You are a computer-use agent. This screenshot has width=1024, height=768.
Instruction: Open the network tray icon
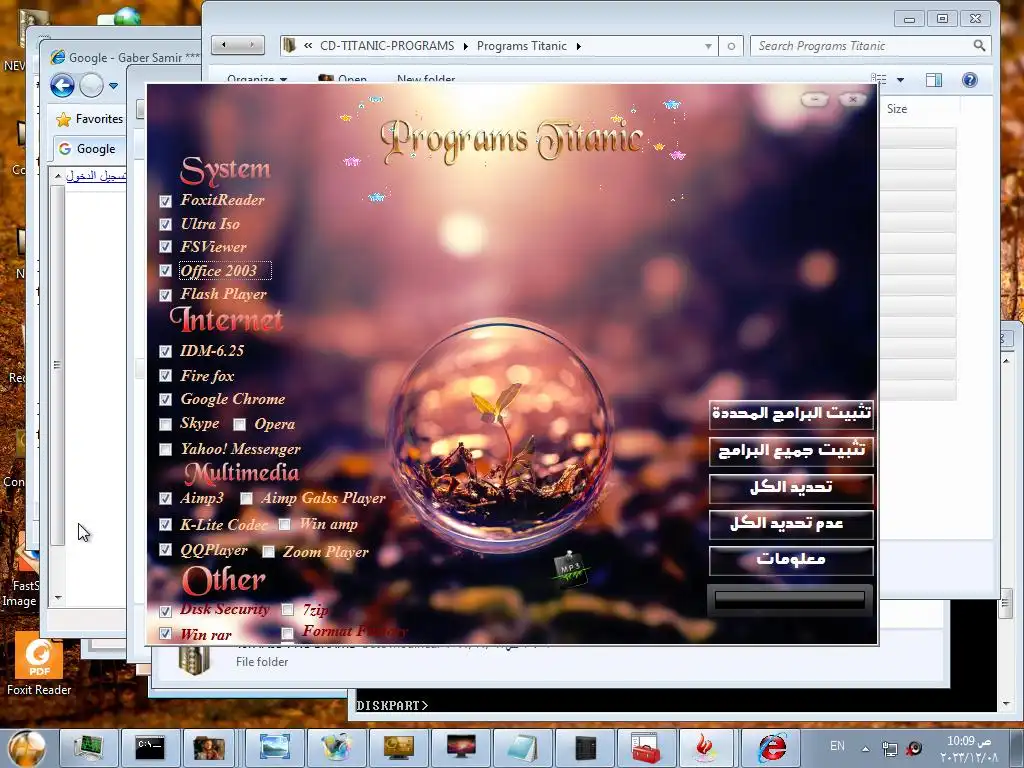coord(889,748)
